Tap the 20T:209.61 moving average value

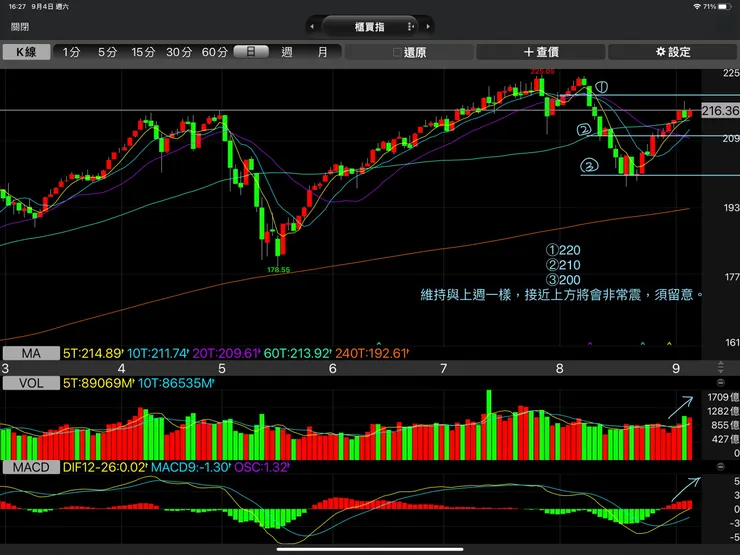click(x=226, y=353)
